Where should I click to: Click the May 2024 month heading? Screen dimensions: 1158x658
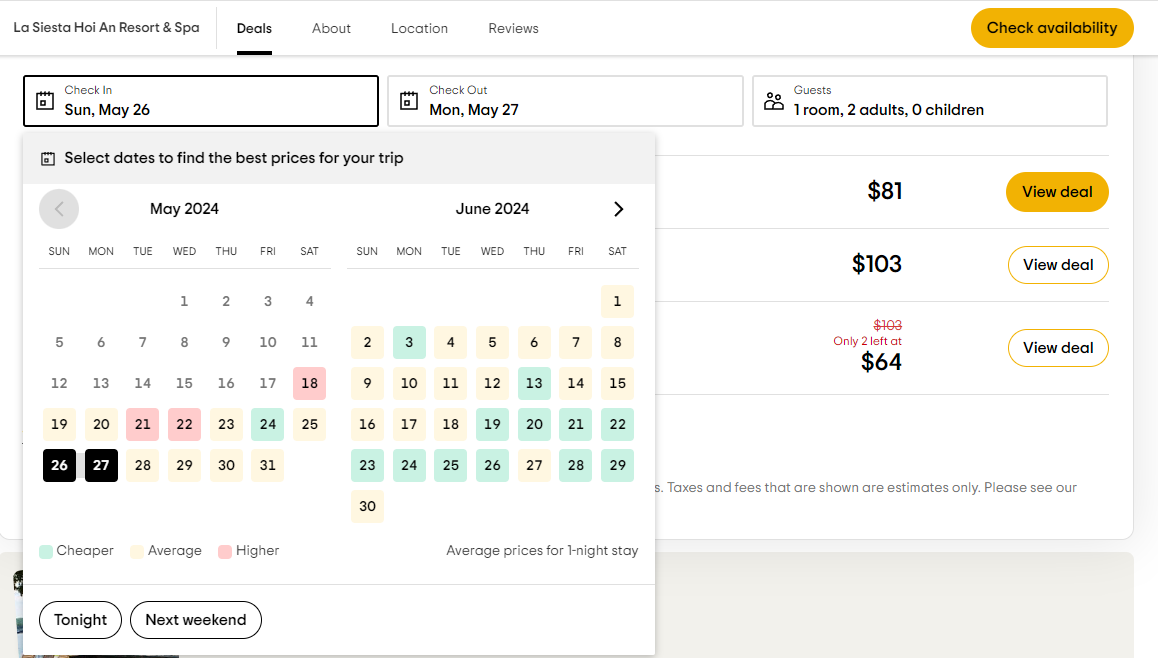(184, 209)
